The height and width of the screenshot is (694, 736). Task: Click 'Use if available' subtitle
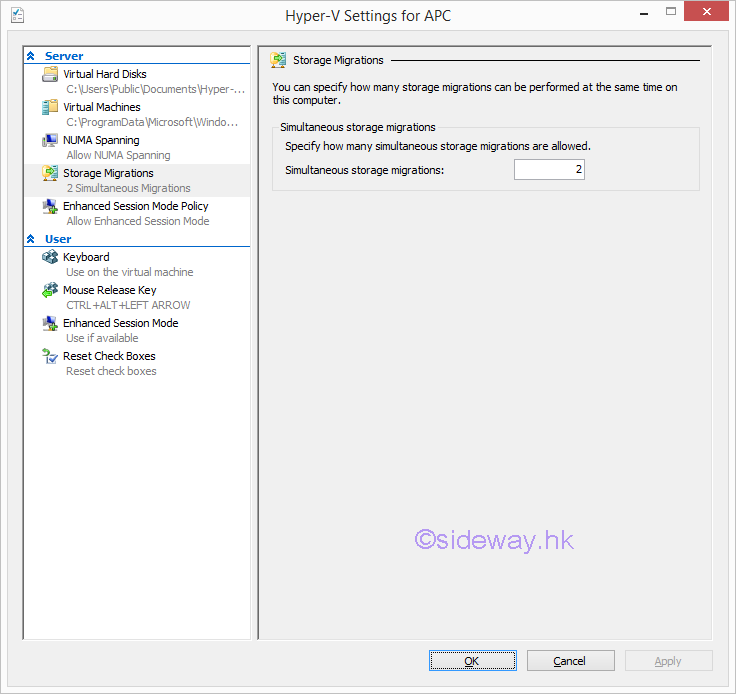tap(102, 338)
